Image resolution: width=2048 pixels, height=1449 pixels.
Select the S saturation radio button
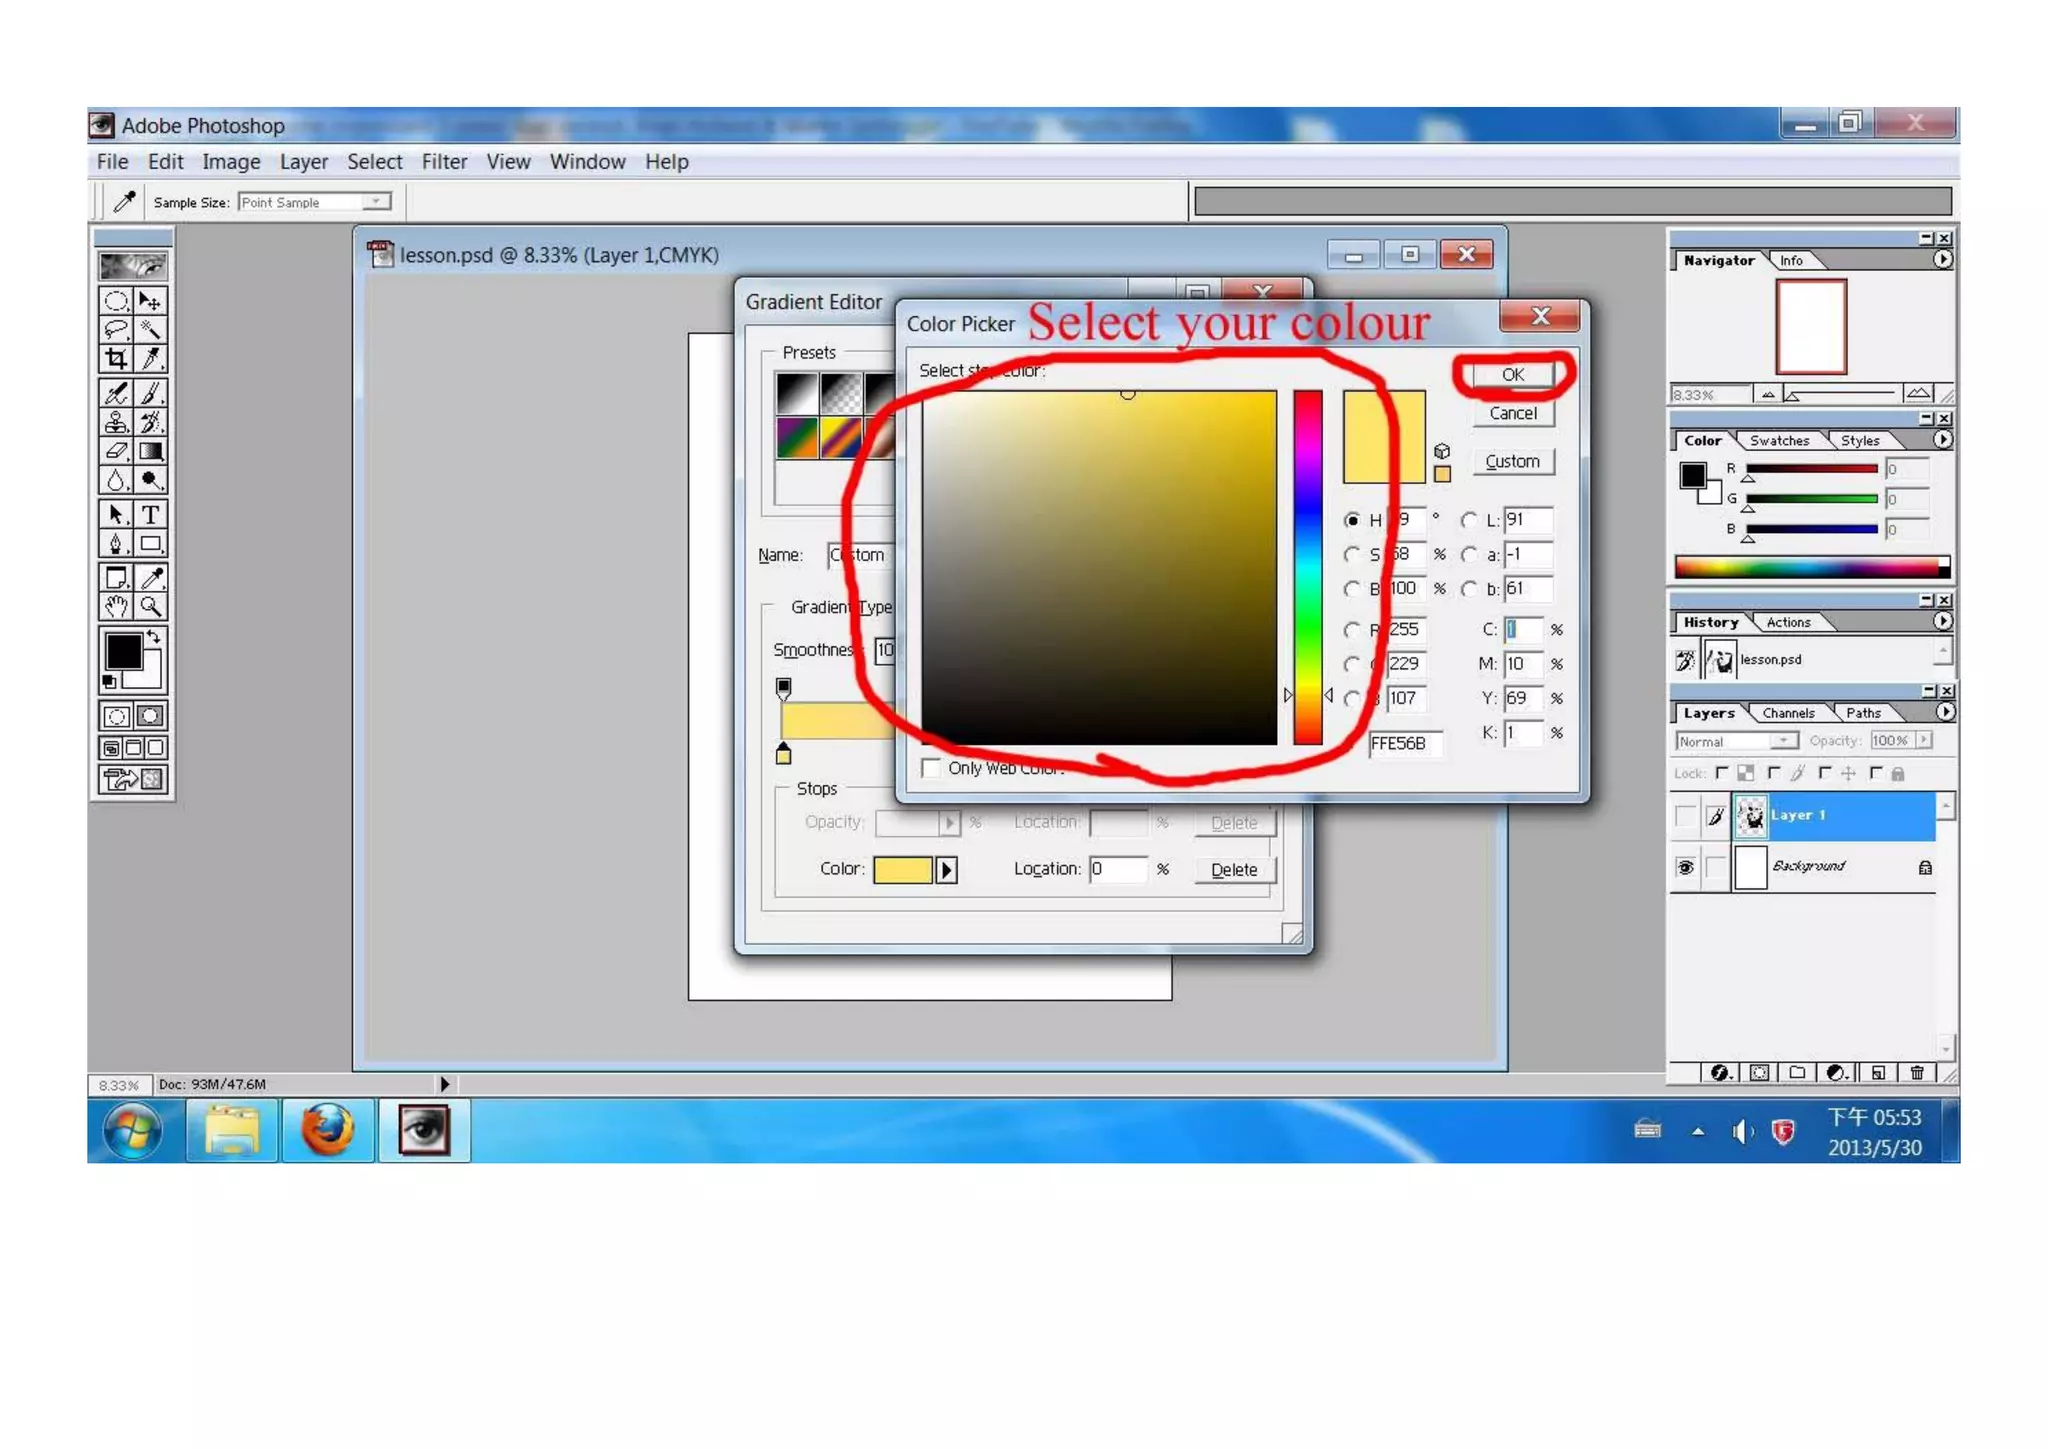[x=1352, y=554]
